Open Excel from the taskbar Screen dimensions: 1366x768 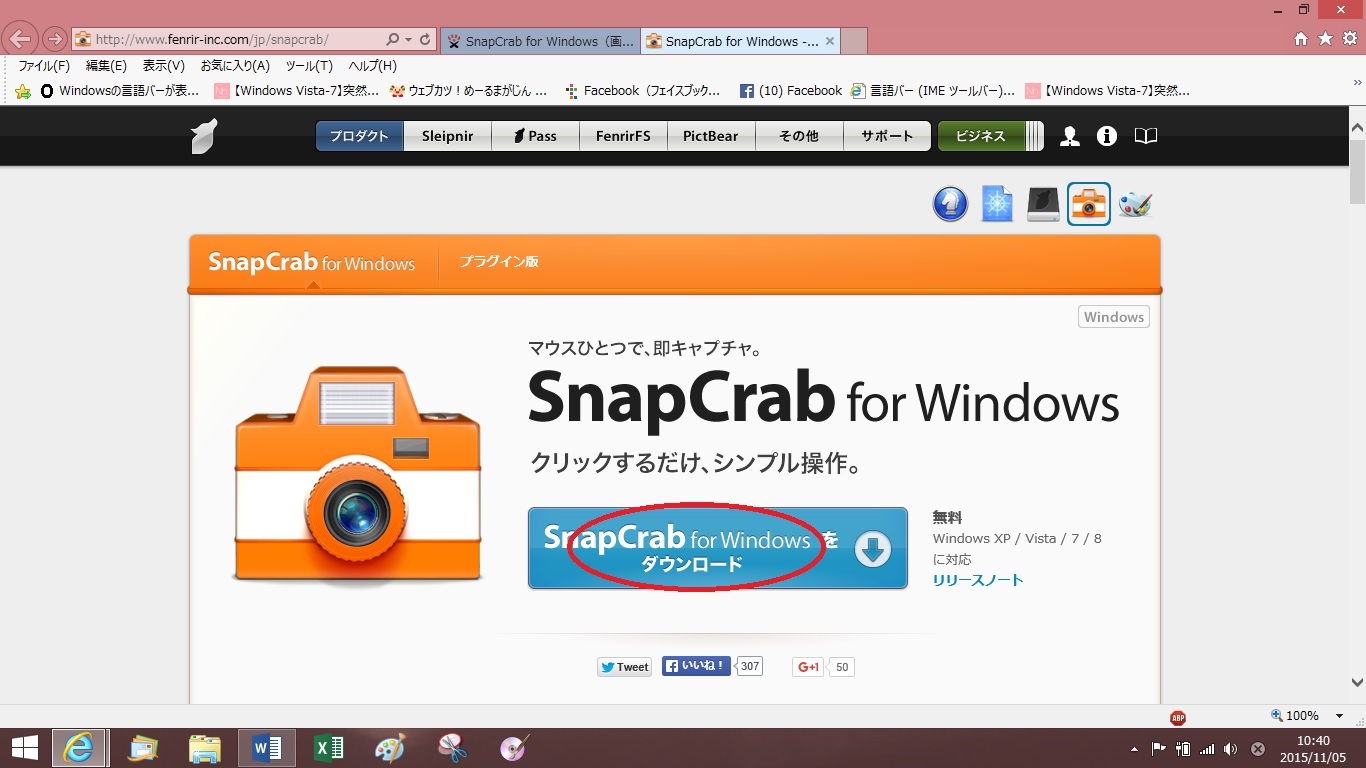329,748
